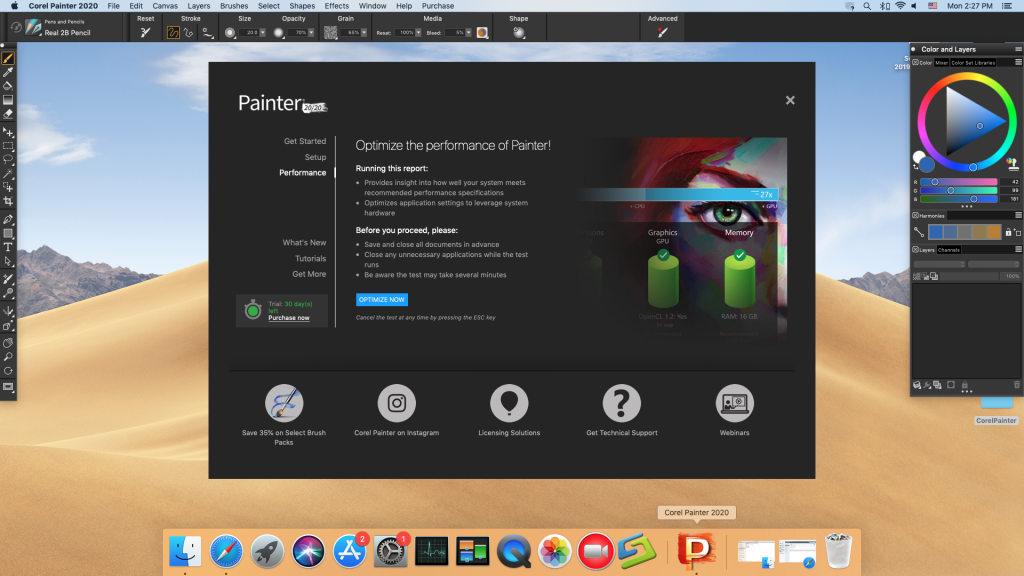This screenshot has width=1024, height=576.
Task: Click the OPTIMIZE NOW button
Action: point(382,299)
